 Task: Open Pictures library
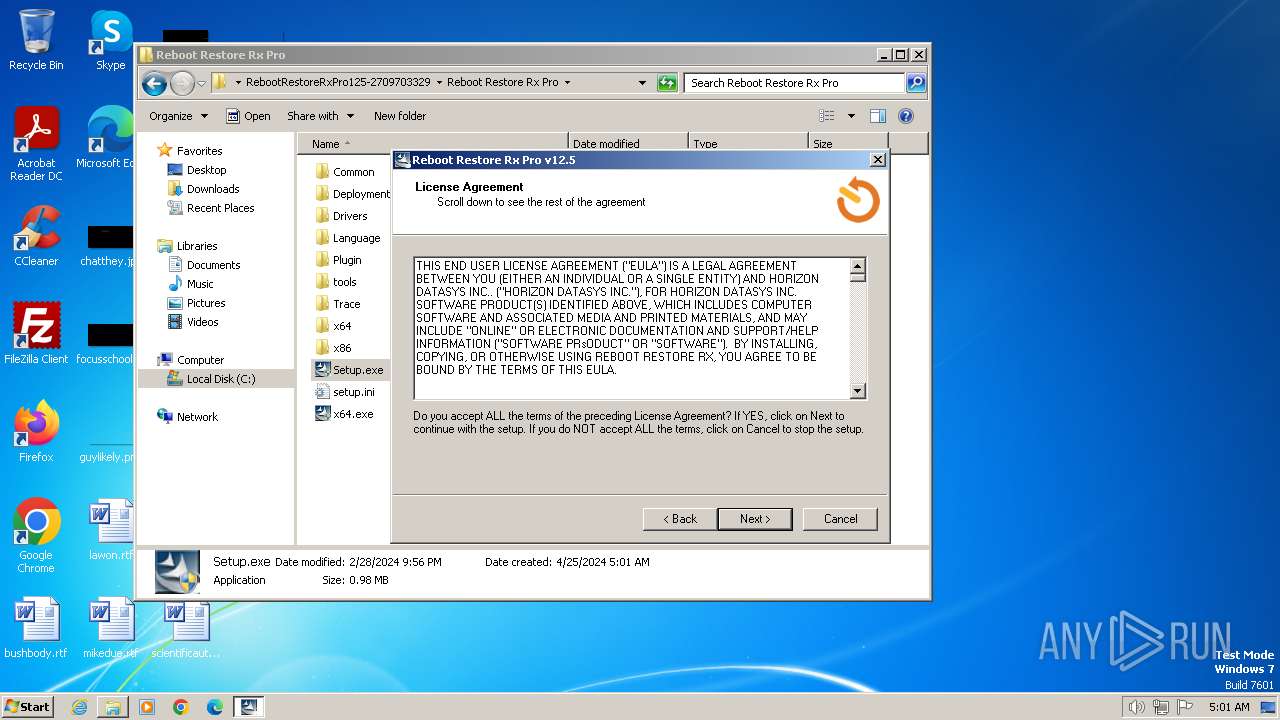pos(196,303)
